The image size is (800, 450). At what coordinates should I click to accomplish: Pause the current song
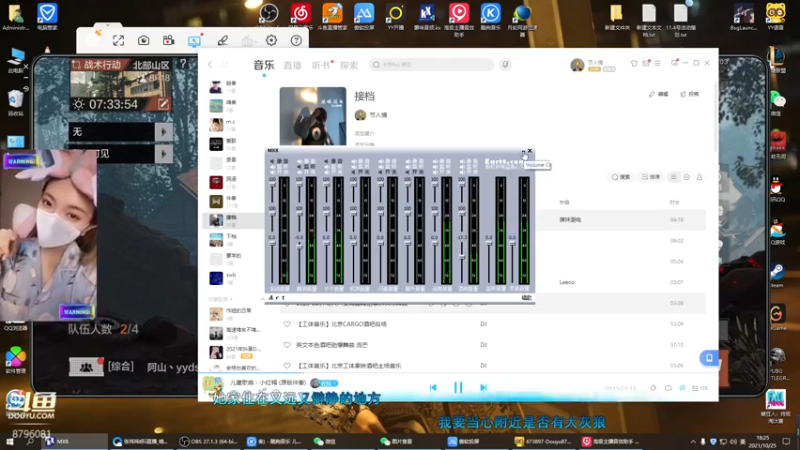click(458, 388)
